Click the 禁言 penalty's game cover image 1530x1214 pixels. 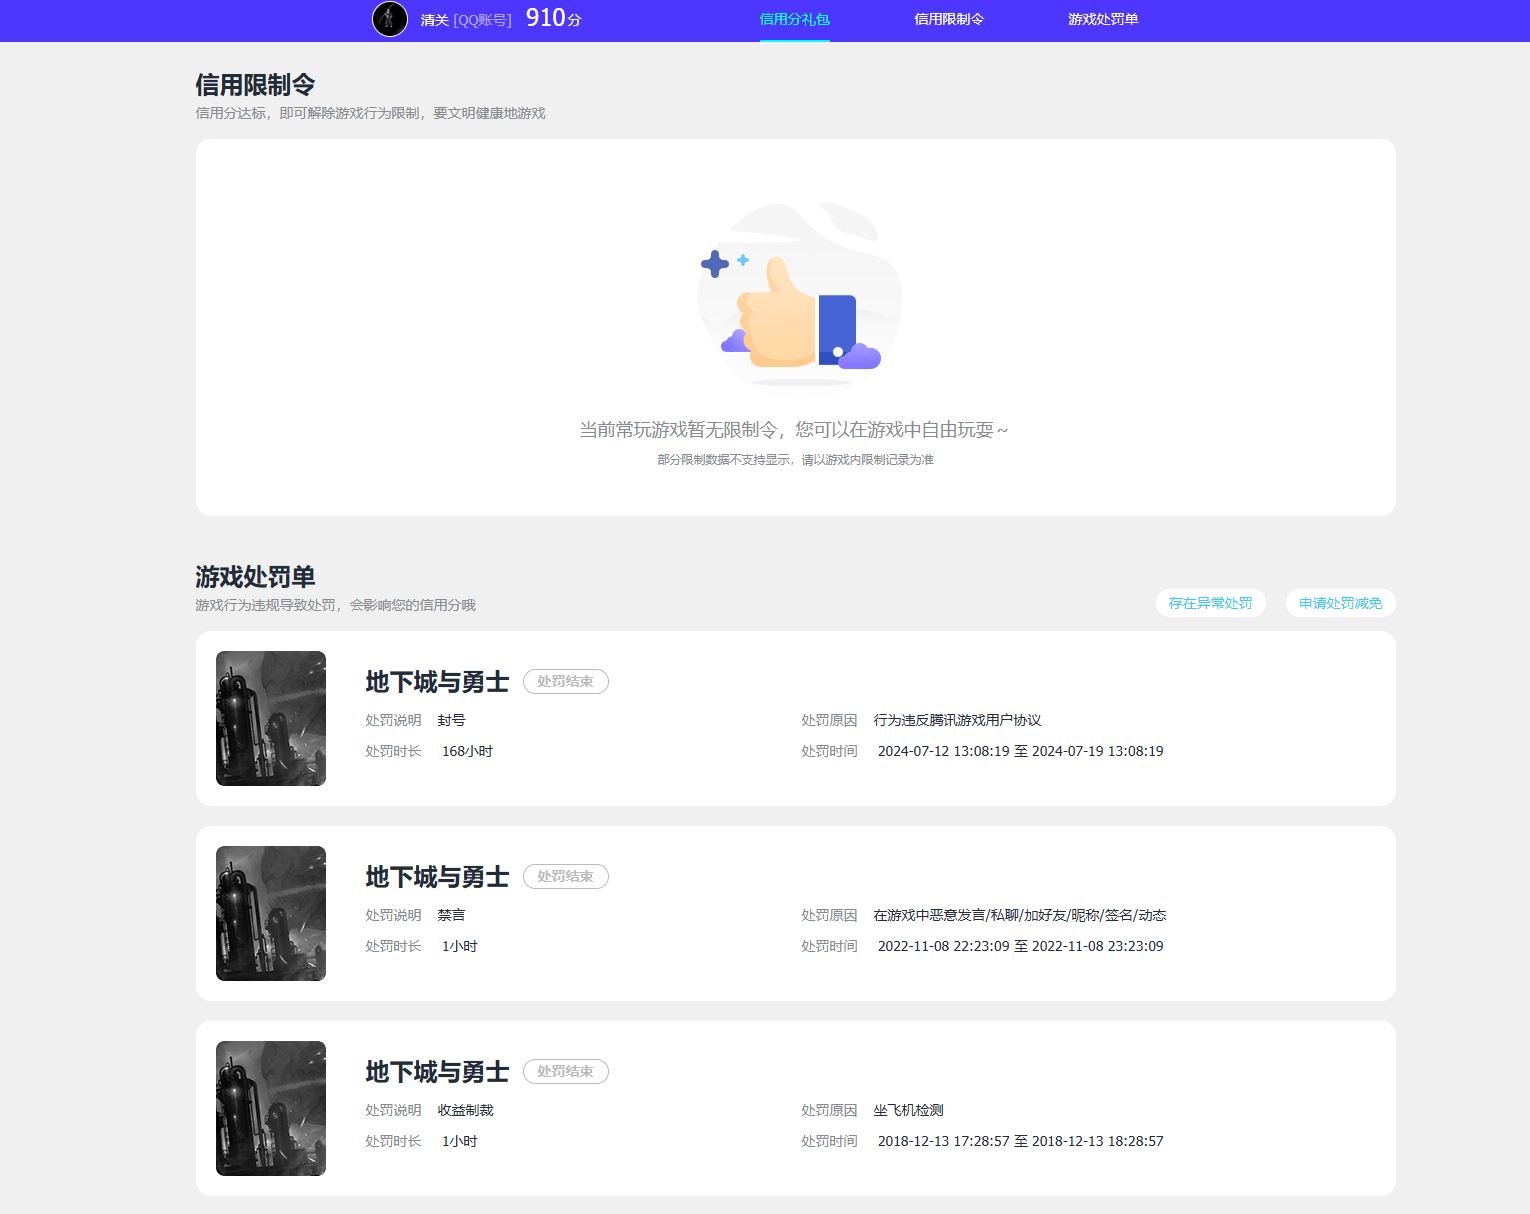click(270, 913)
